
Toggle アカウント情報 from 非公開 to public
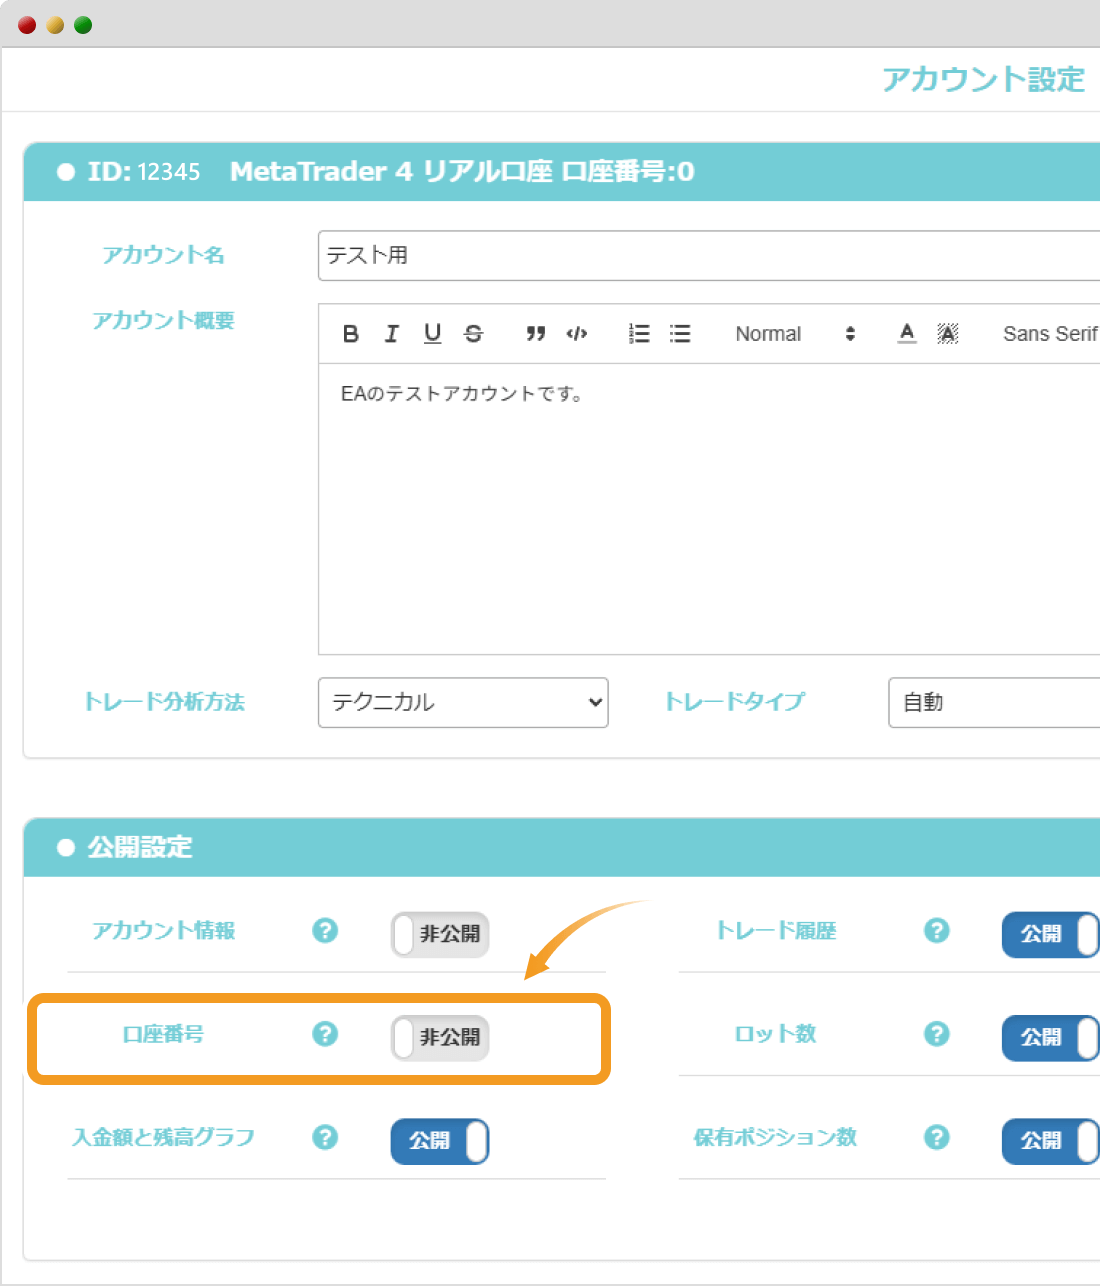click(439, 934)
